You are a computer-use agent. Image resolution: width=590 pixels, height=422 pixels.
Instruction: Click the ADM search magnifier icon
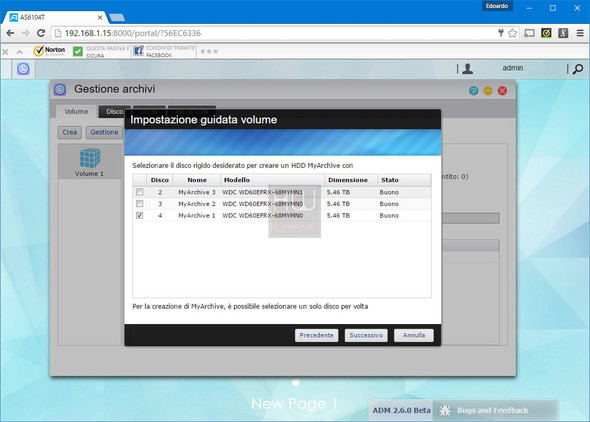click(x=578, y=69)
